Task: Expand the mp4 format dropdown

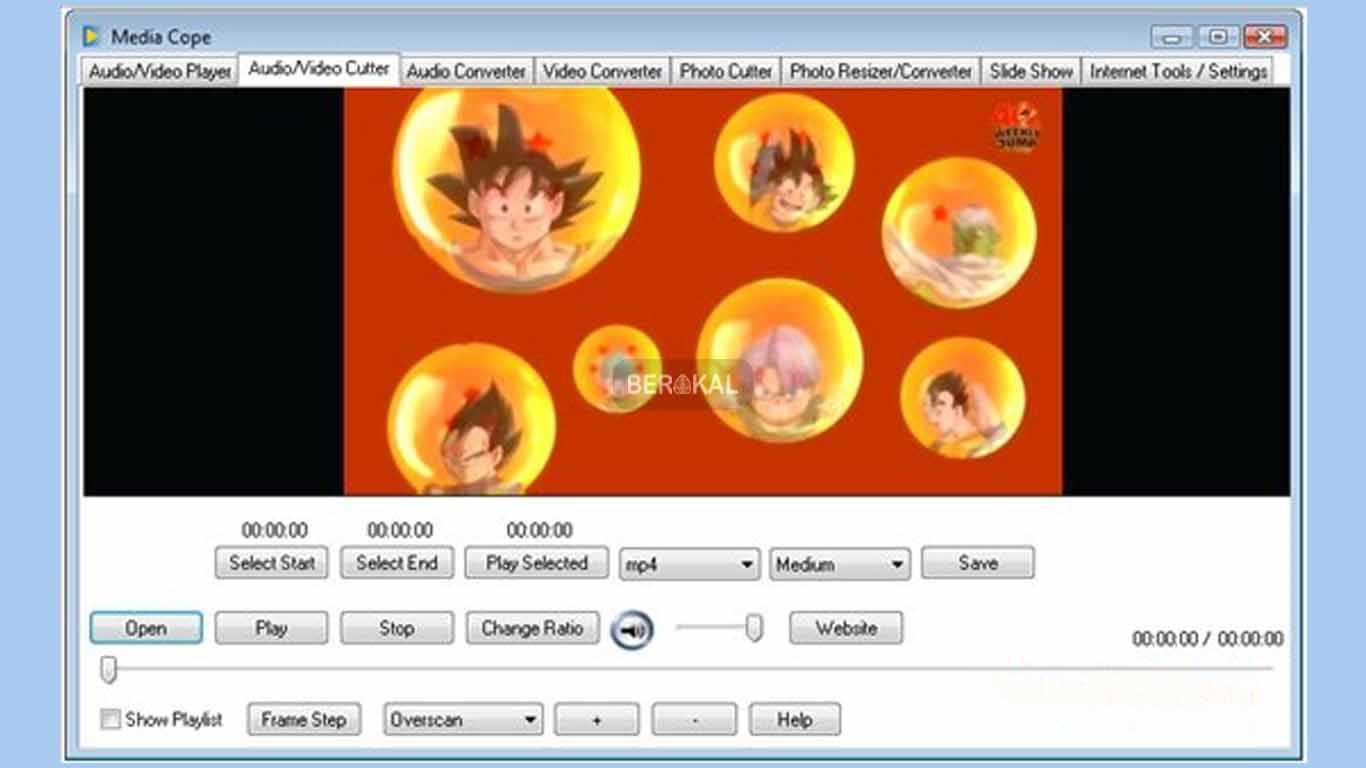Action: (690, 565)
